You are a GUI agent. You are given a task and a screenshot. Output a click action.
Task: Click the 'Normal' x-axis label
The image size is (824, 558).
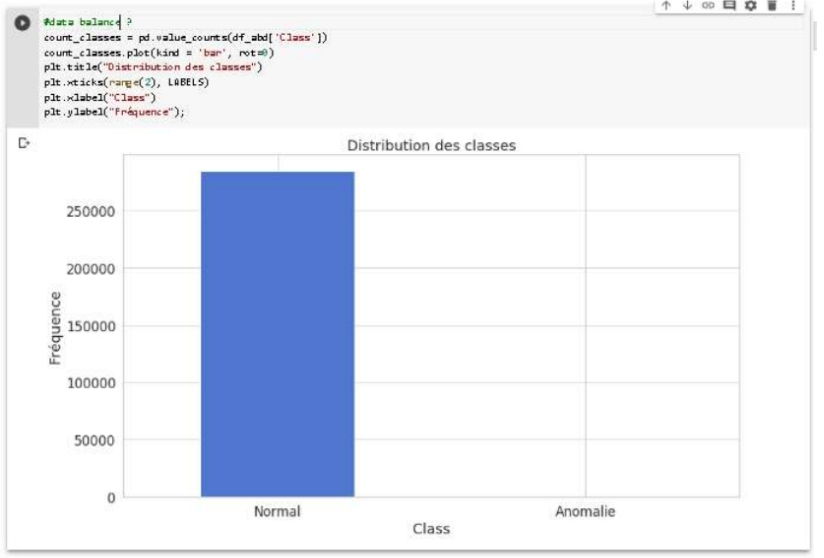pos(277,511)
